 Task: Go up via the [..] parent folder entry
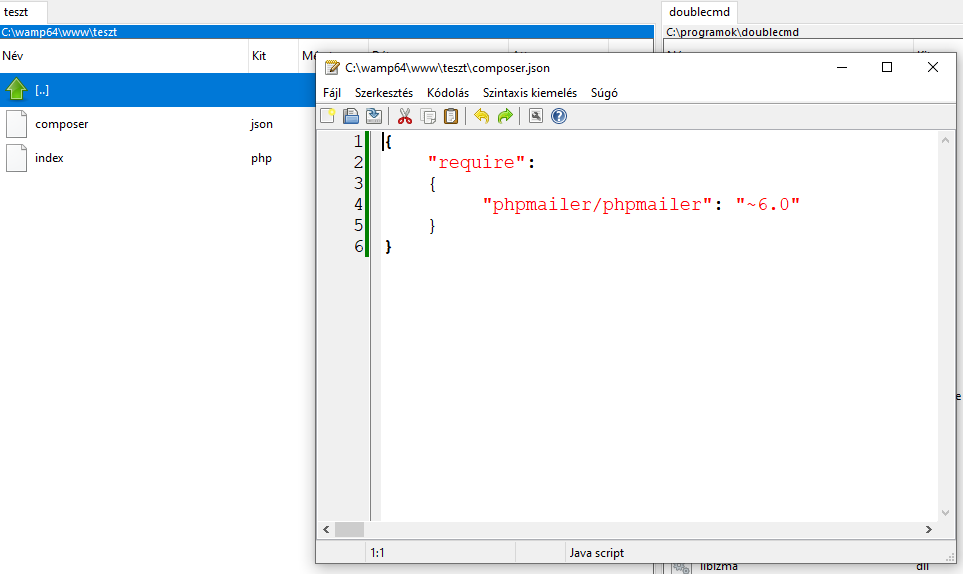[x=42, y=90]
